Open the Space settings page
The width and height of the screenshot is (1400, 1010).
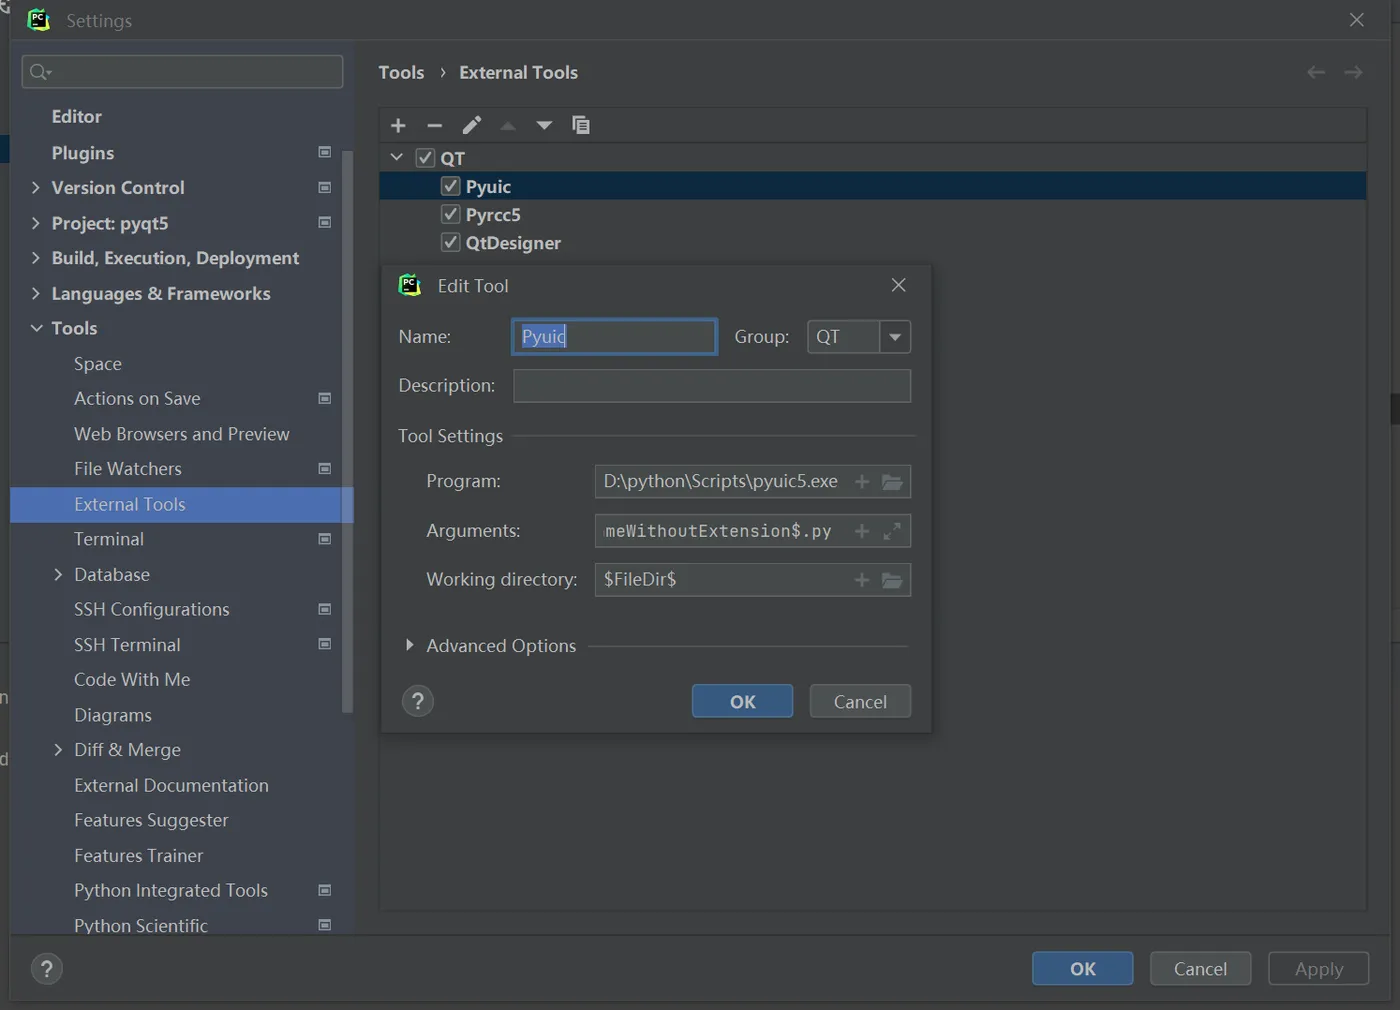(x=98, y=364)
